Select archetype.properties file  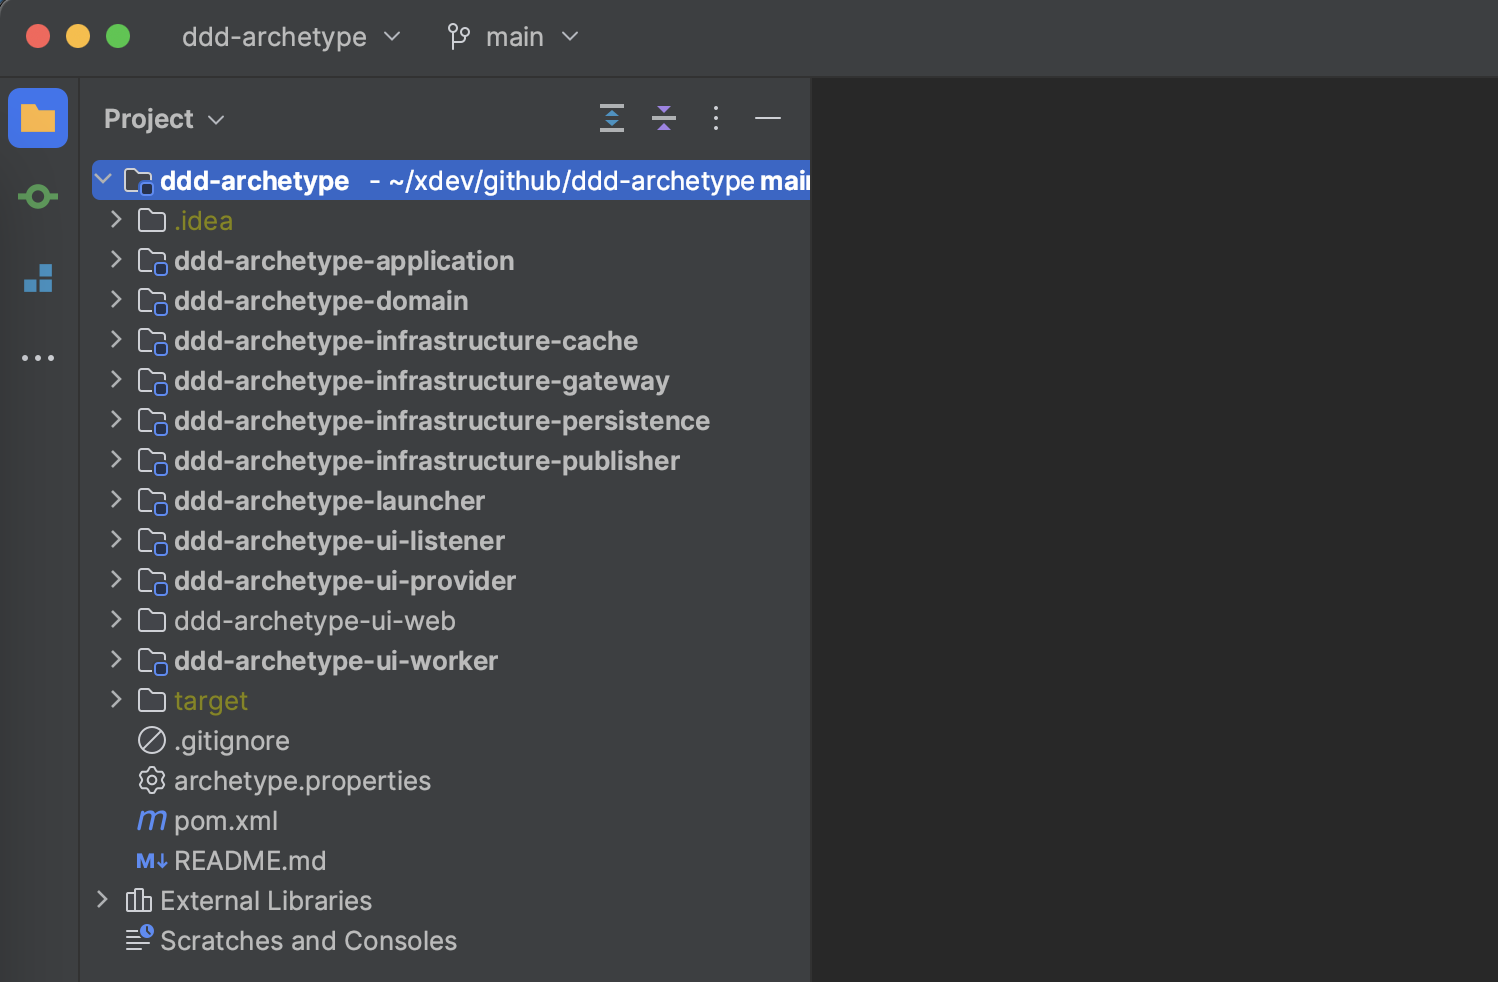pos(301,781)
